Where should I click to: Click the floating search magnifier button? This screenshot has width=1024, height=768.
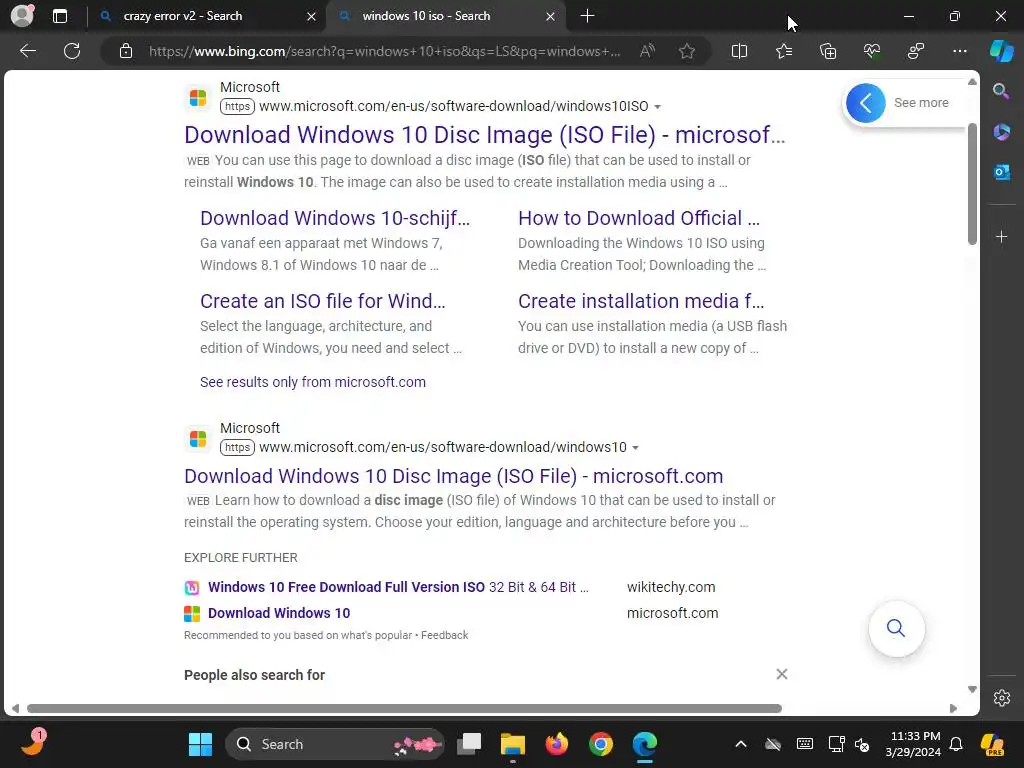click(x=896, y=628)
